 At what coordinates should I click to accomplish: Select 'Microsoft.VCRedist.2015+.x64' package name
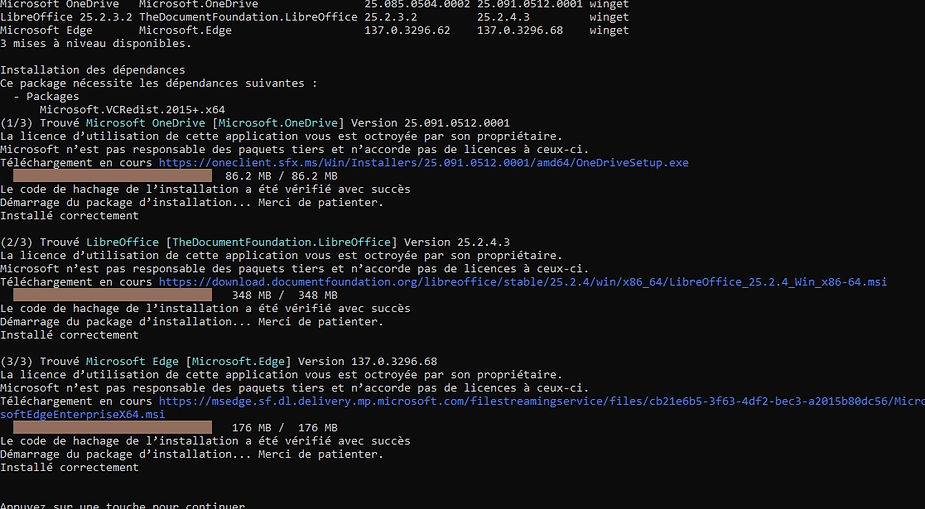(132, 110)
